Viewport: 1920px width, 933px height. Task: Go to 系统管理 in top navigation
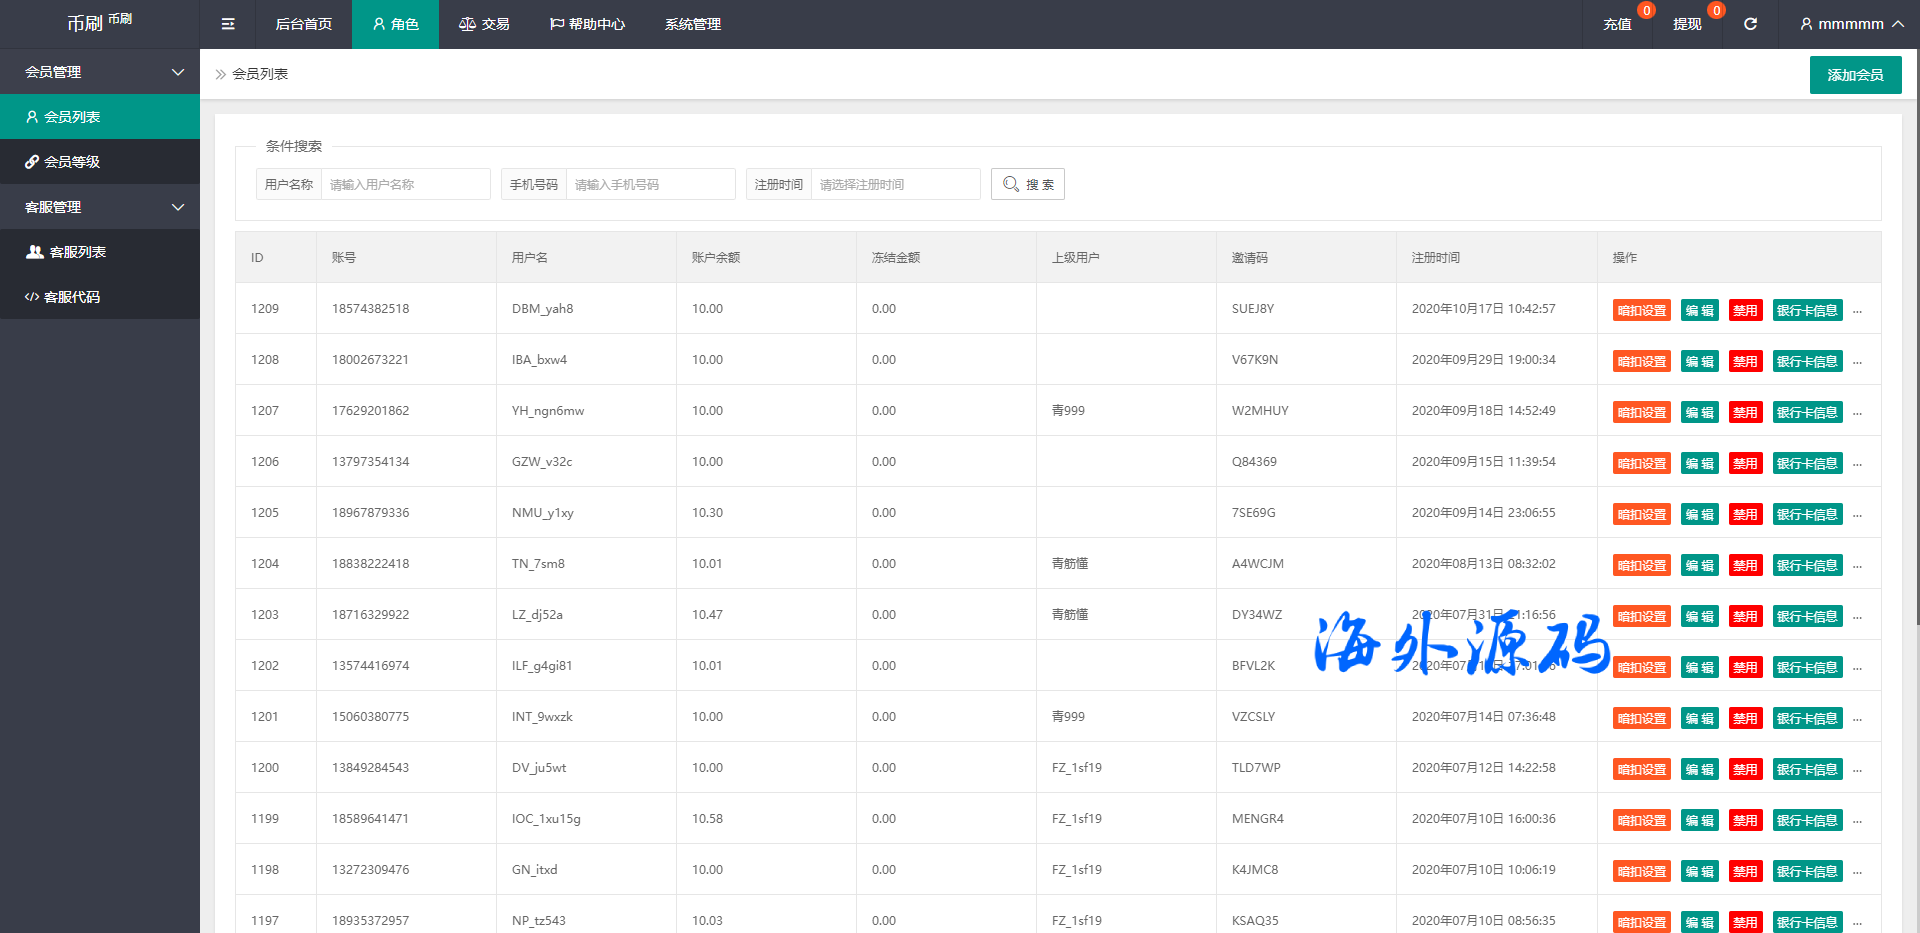pyautogui.click(x=693, y=24)
